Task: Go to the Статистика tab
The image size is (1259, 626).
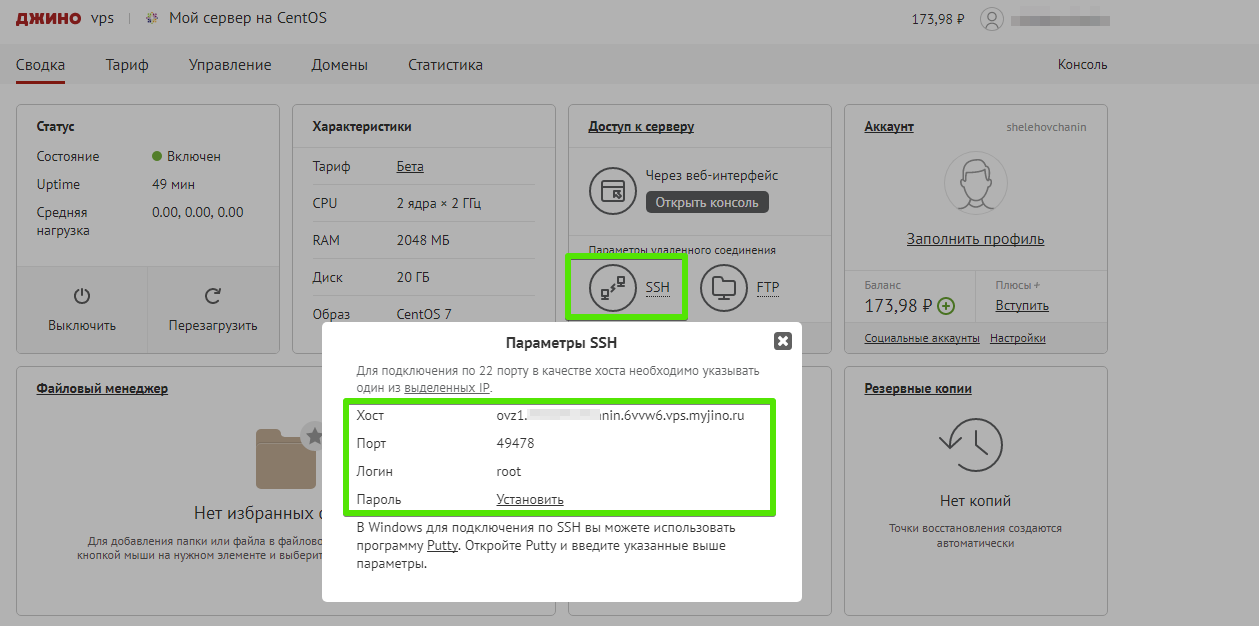Action: (x=445, y=65)
